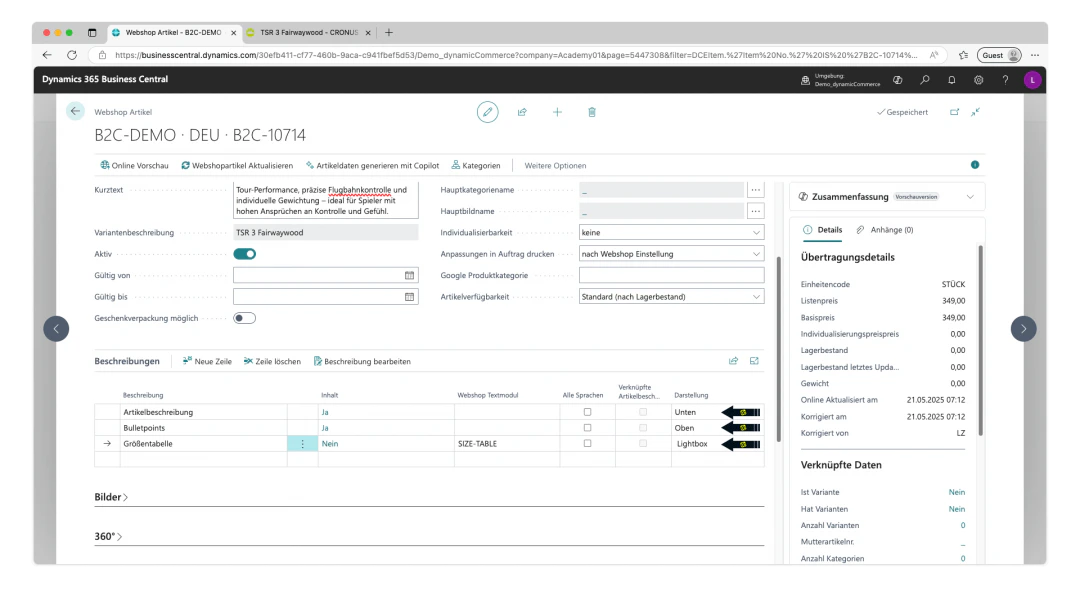Click the blue info icon in action bar
Image resolution: width=1080 pixels, height=608 pixels.
pyautogui.click(x=975, y=165)
